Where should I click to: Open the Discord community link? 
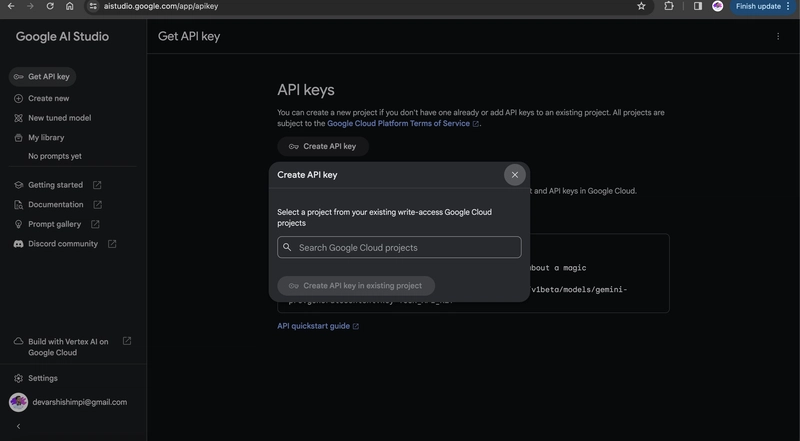(62, 244)
